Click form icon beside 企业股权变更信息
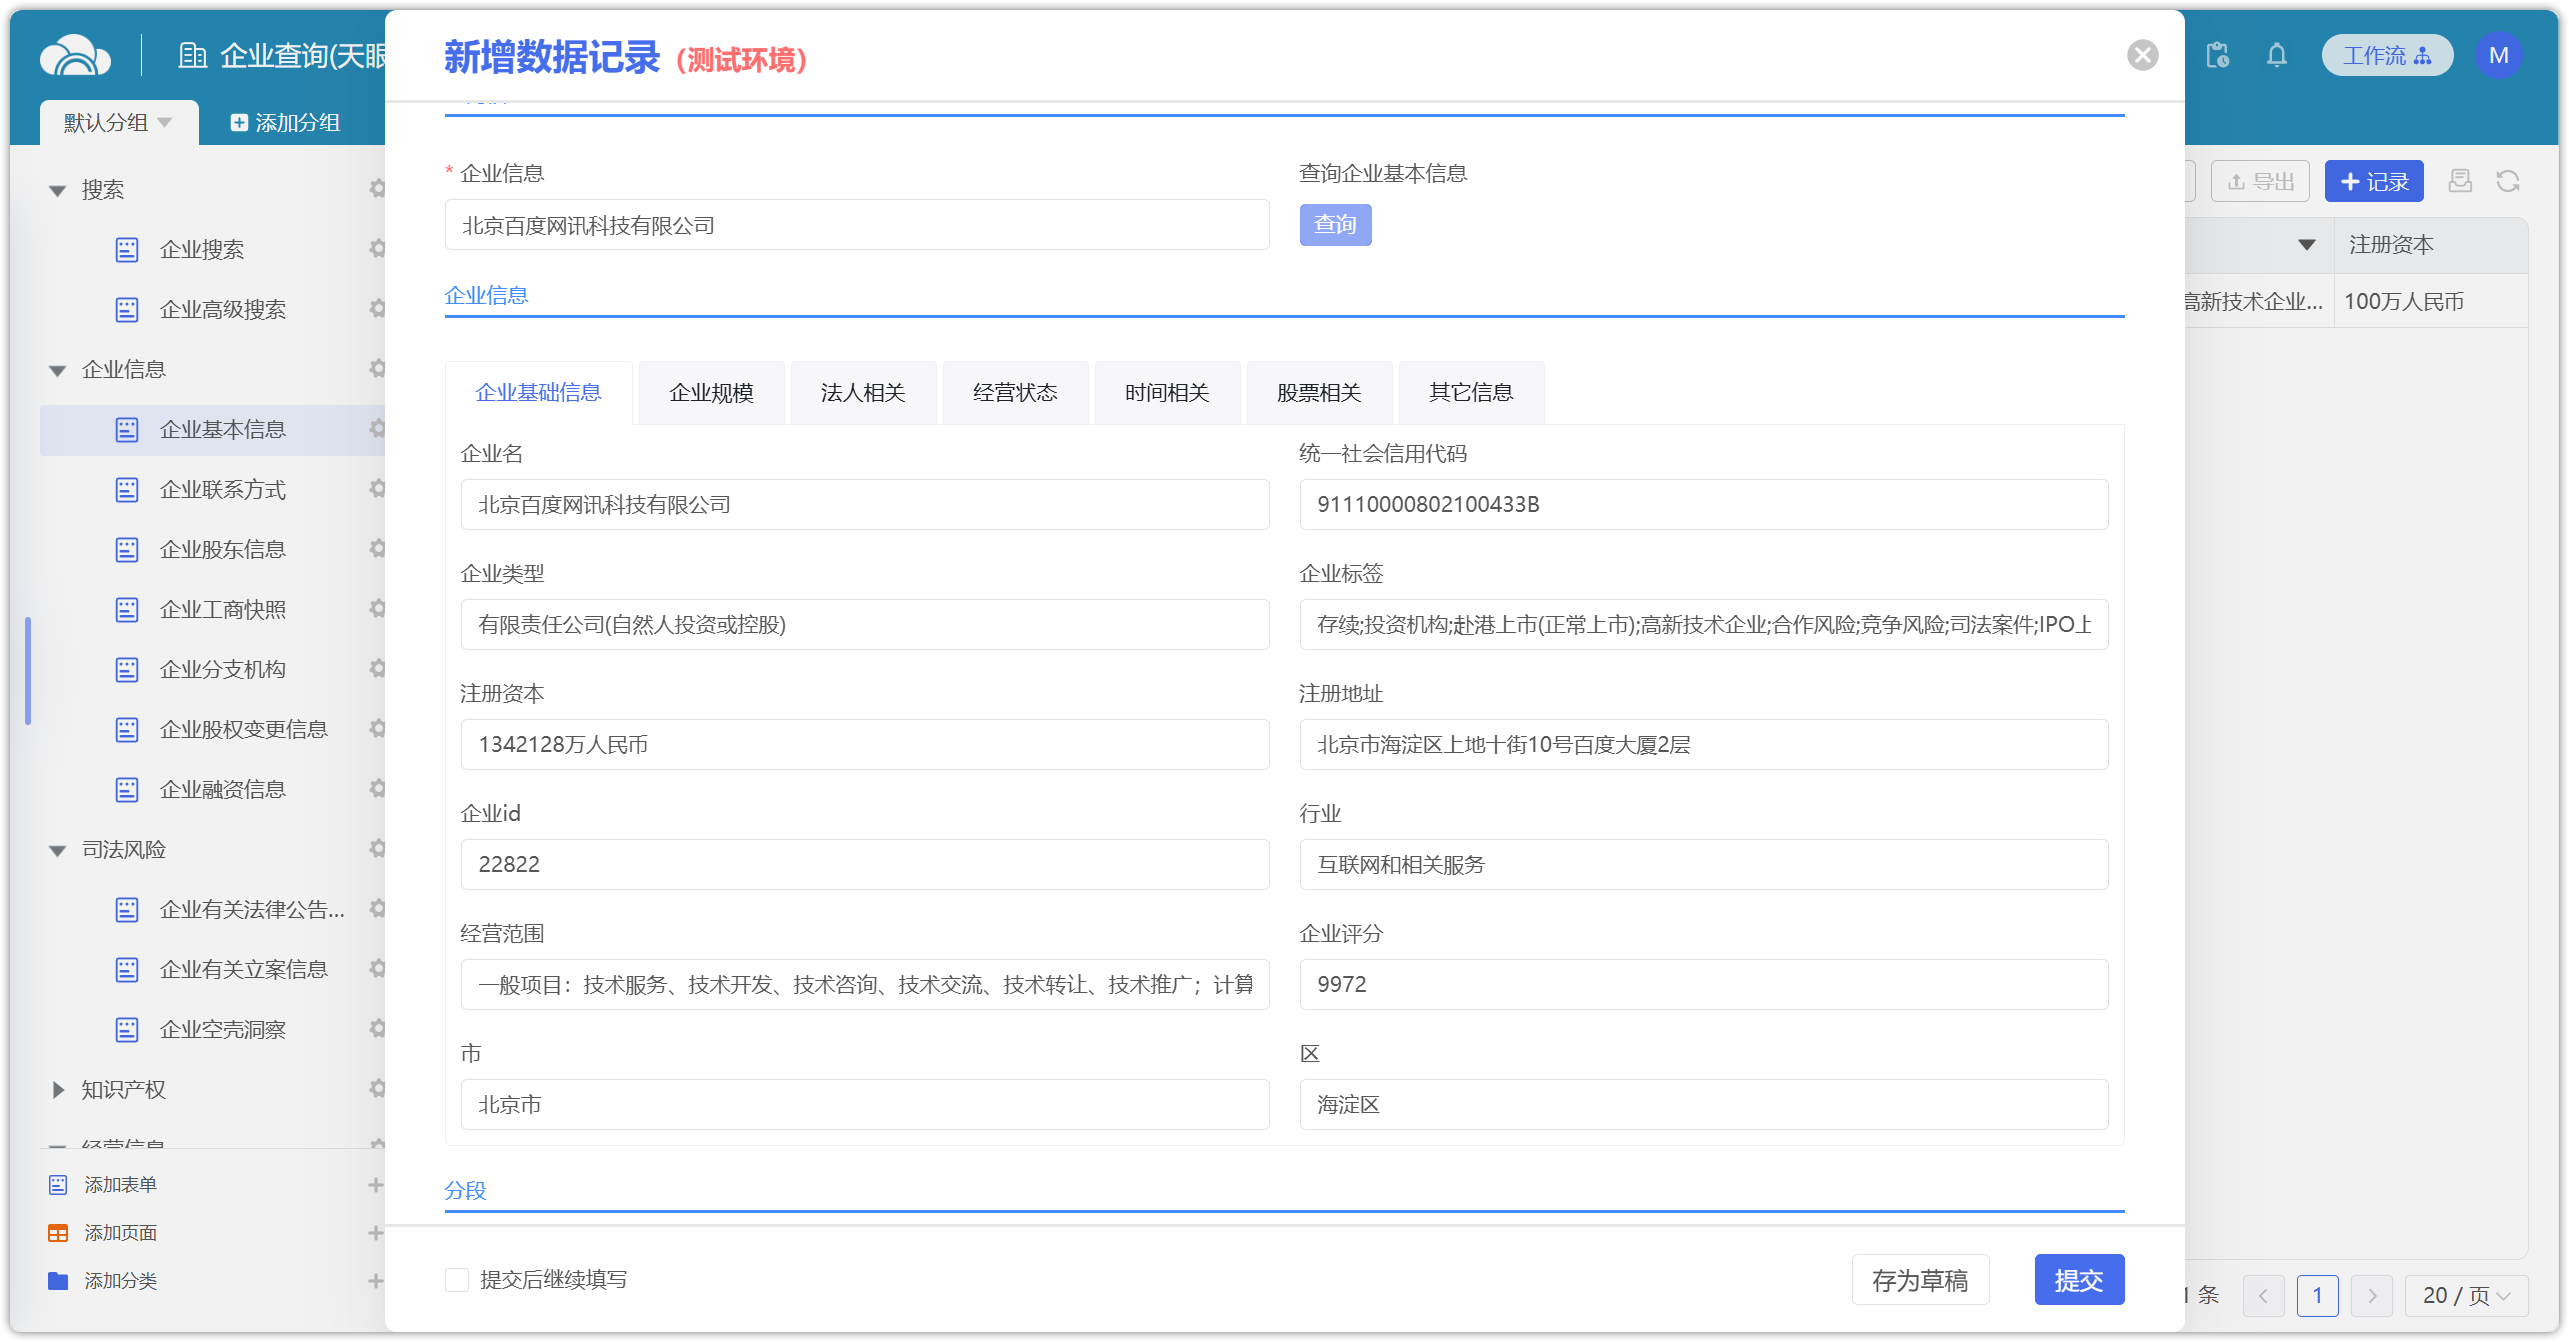The width and height of the screenshot is (2569, 1342). [x=127, y=730]
